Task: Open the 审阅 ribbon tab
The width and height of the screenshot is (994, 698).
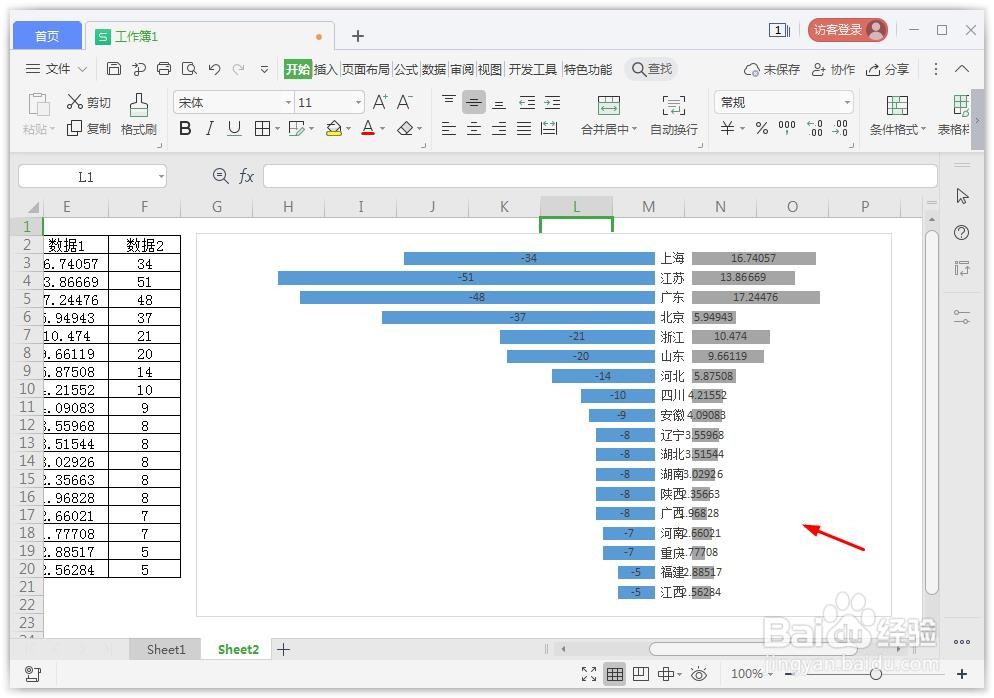Action: pos(462,69)
